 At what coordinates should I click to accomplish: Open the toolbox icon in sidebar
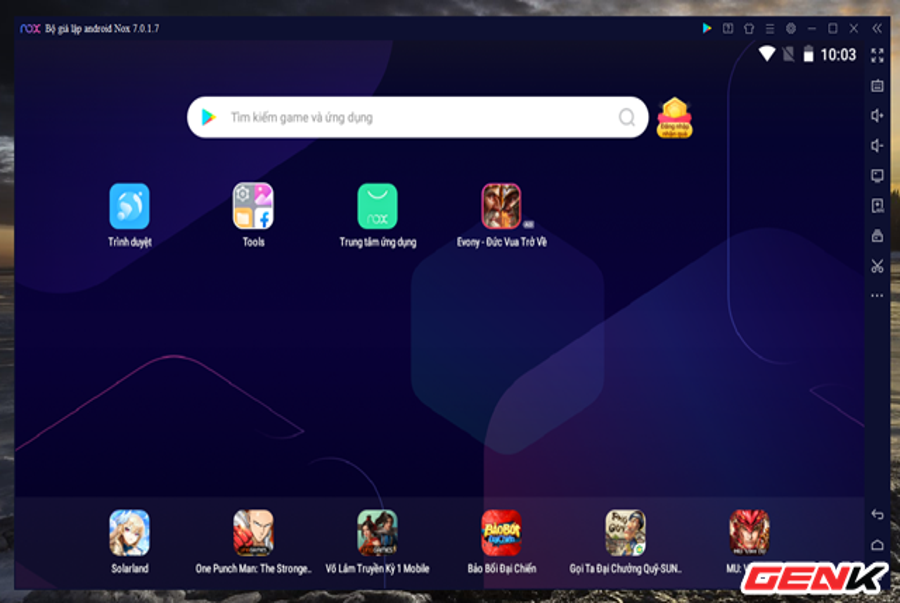coord(877,236)
